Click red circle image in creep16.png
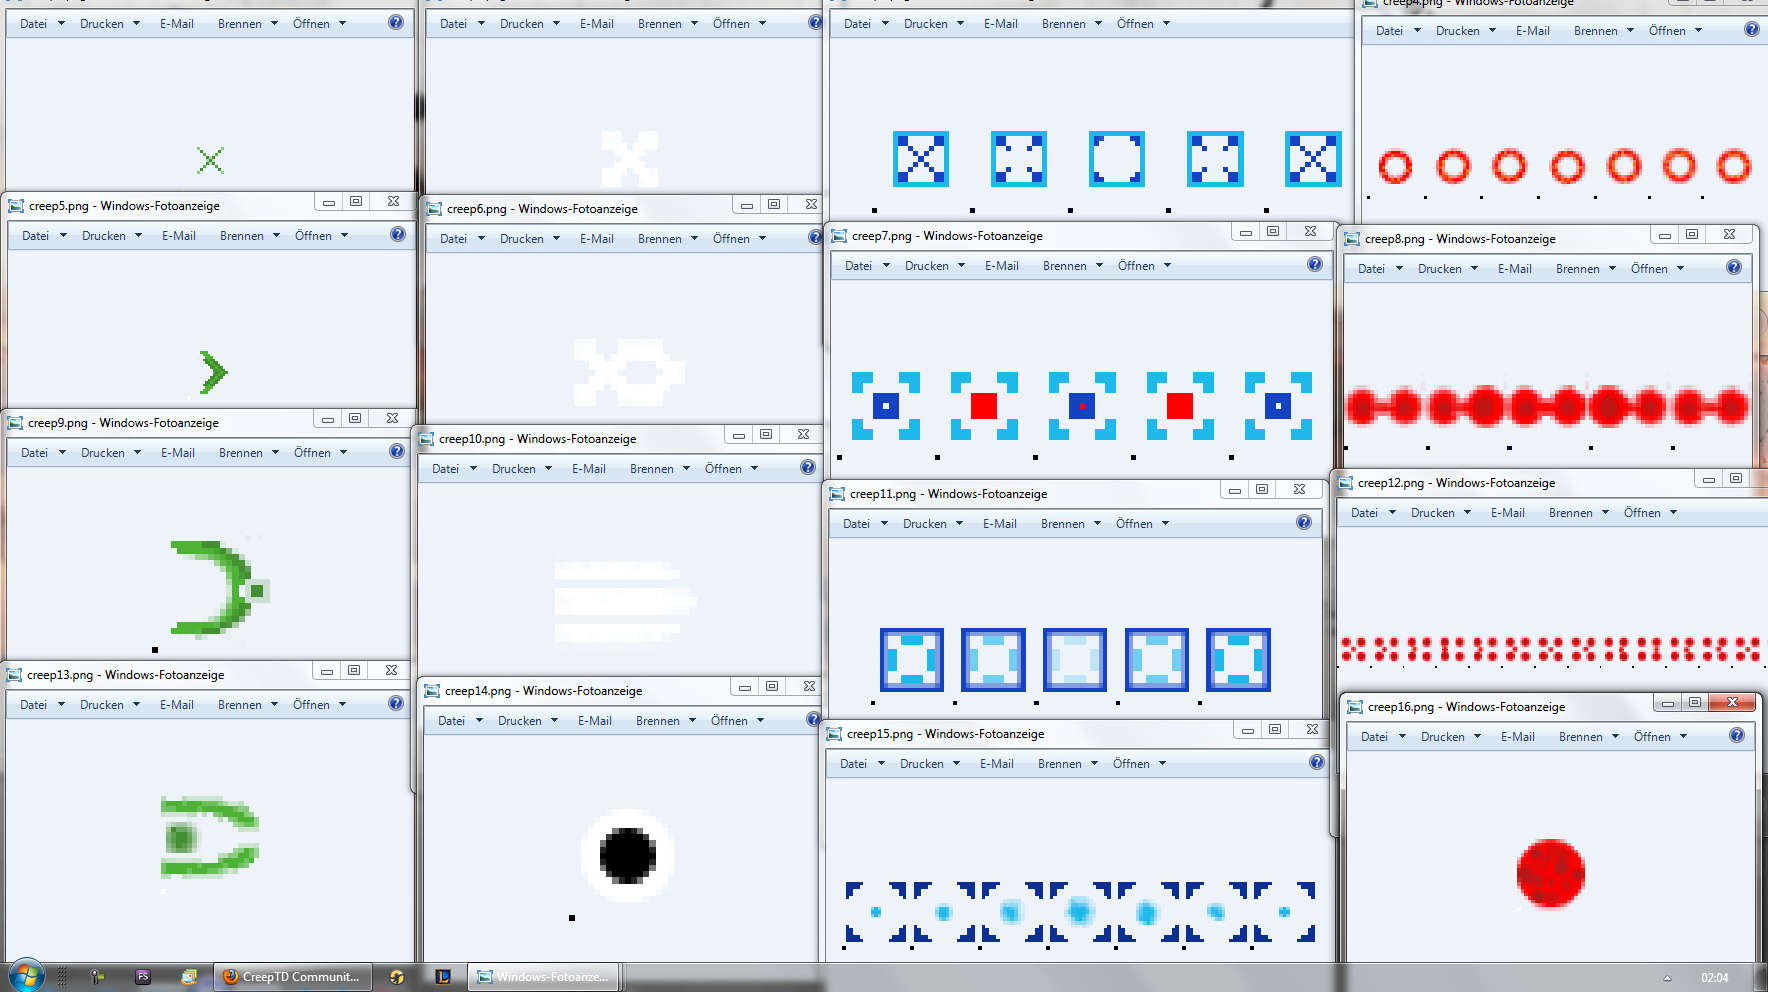 pyautogui.click(x=1550, y=873)
